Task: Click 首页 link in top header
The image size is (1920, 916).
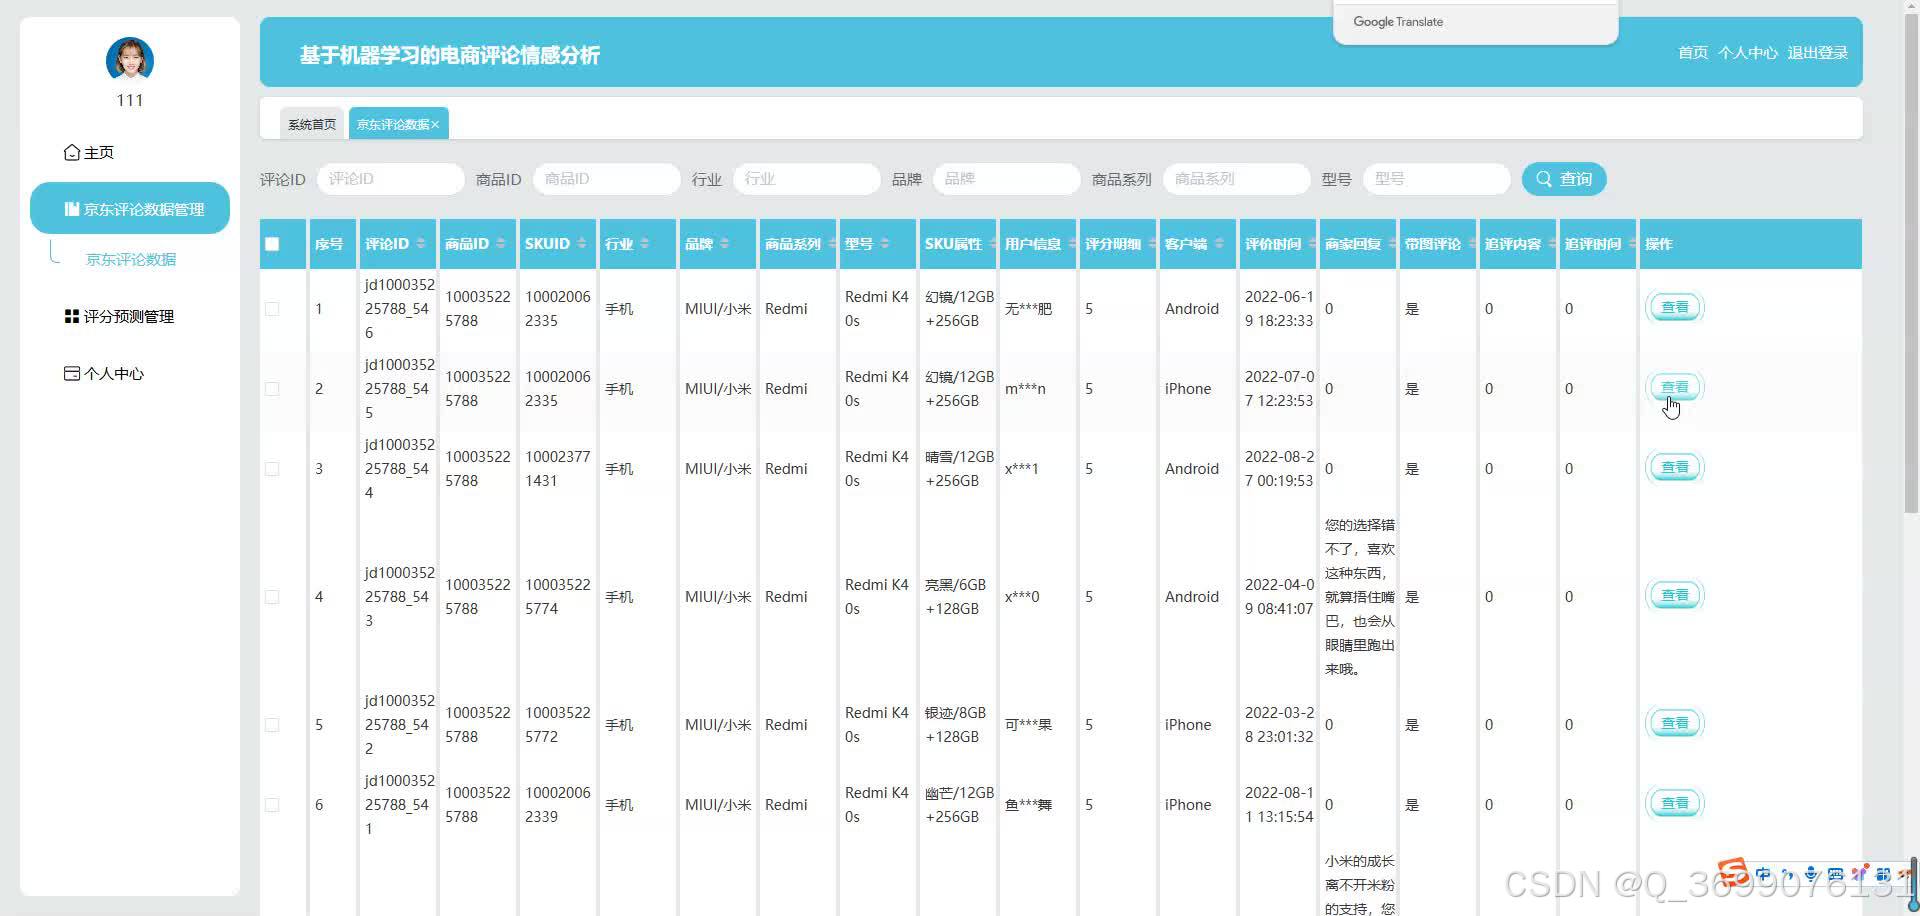Action: 1693,52
